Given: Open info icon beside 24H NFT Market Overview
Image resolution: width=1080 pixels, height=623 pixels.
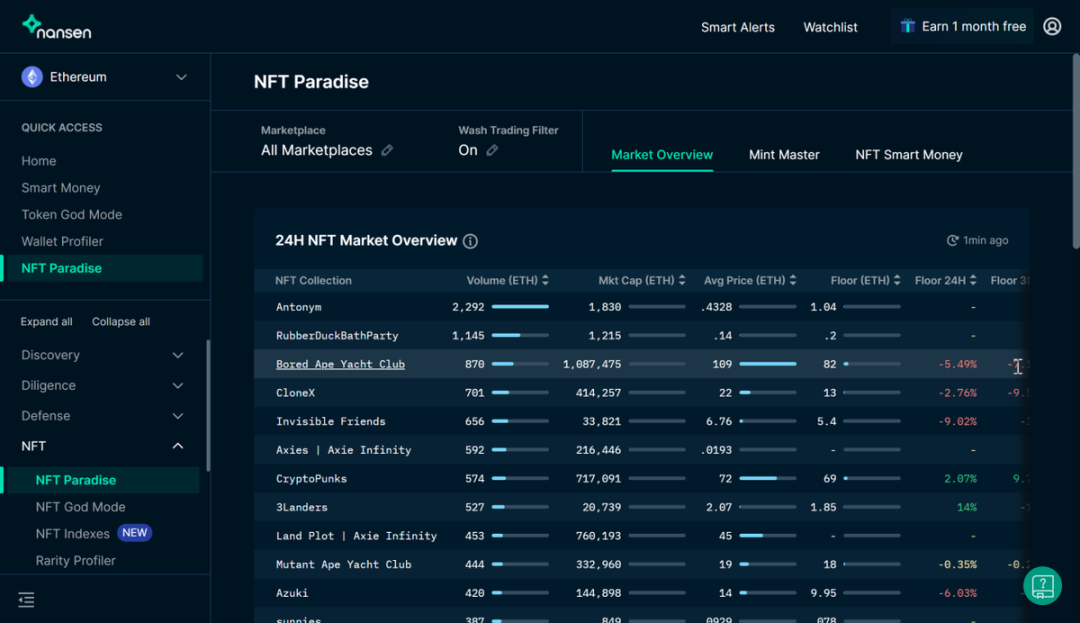Looking at the screenshot, I should point(470,241).
